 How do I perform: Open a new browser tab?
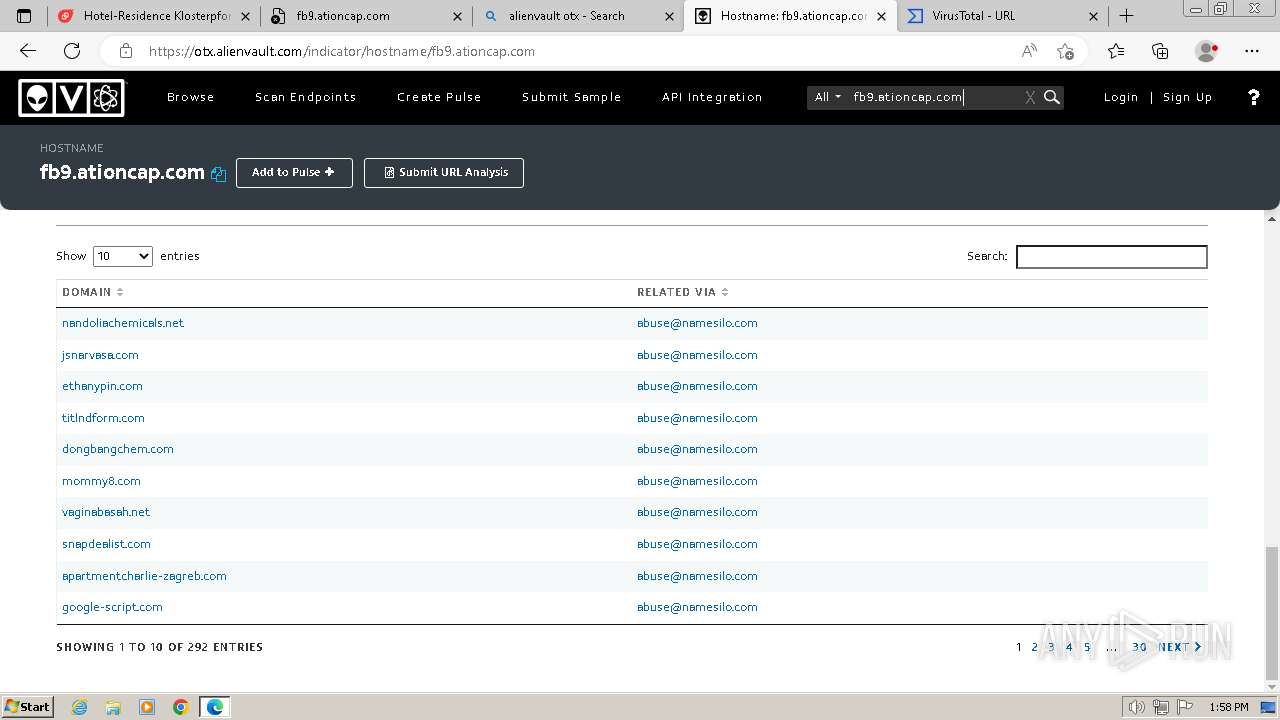[x=1126, y=16]
